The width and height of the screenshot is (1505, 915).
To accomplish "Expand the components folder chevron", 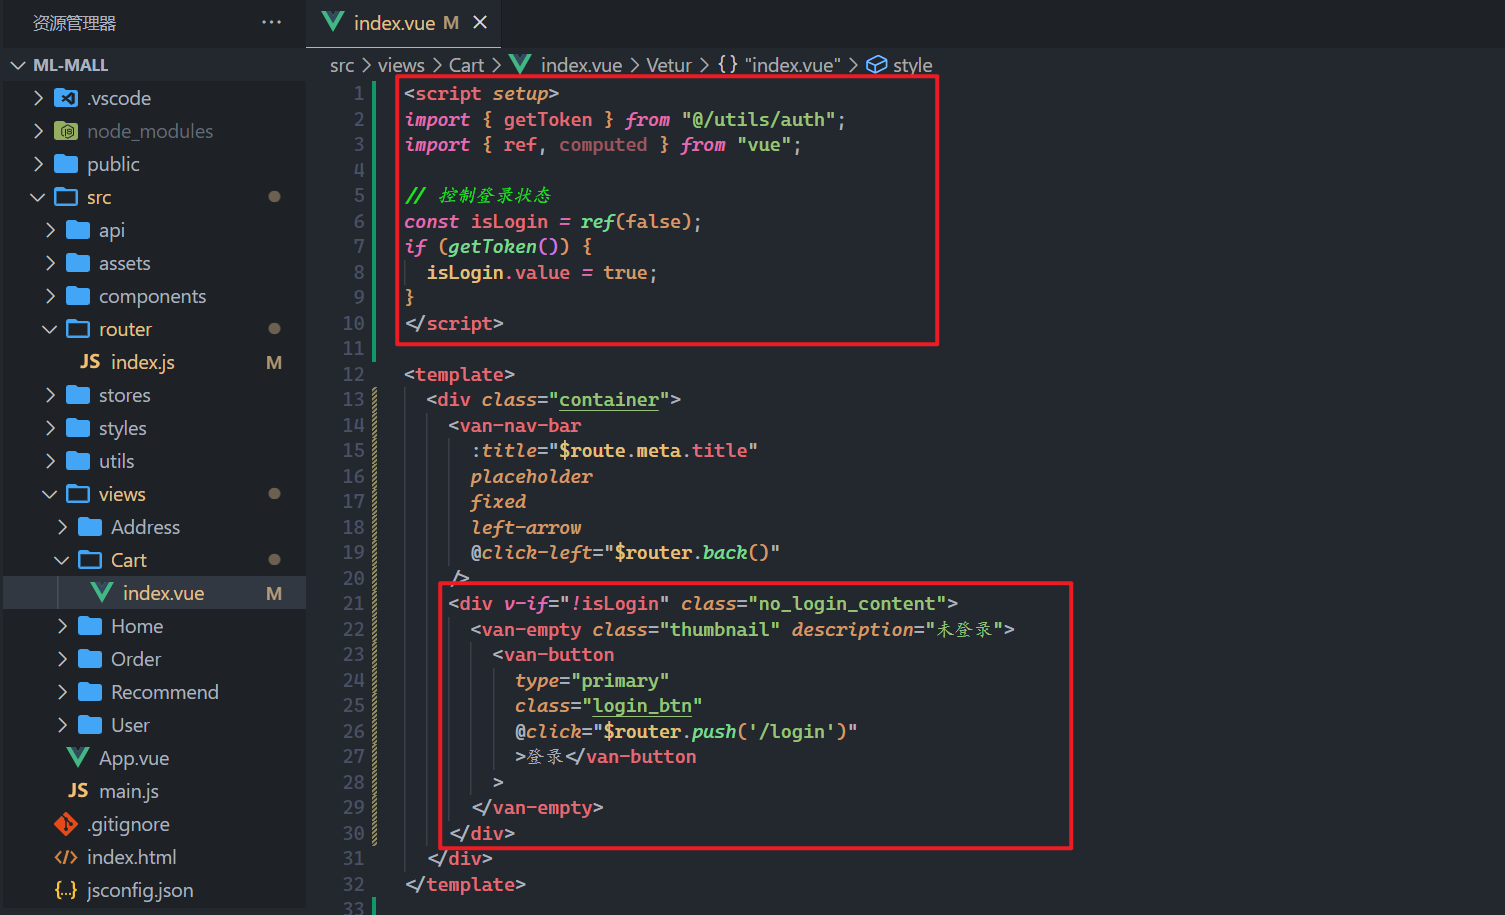I will [50, 296].
